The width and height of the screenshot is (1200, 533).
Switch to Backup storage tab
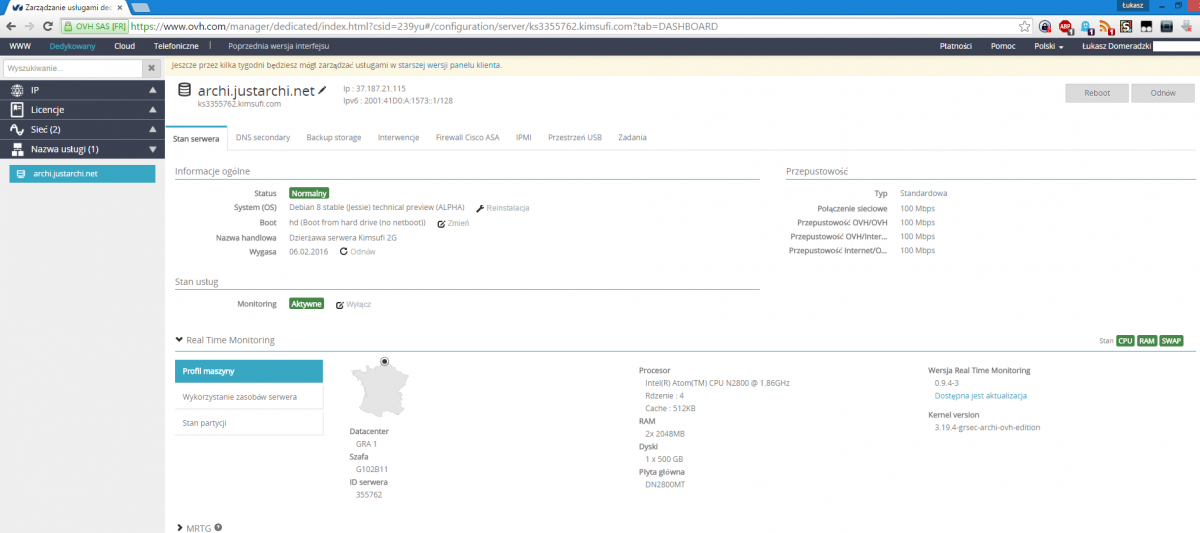pyautogui.click(x=334, y=137)
